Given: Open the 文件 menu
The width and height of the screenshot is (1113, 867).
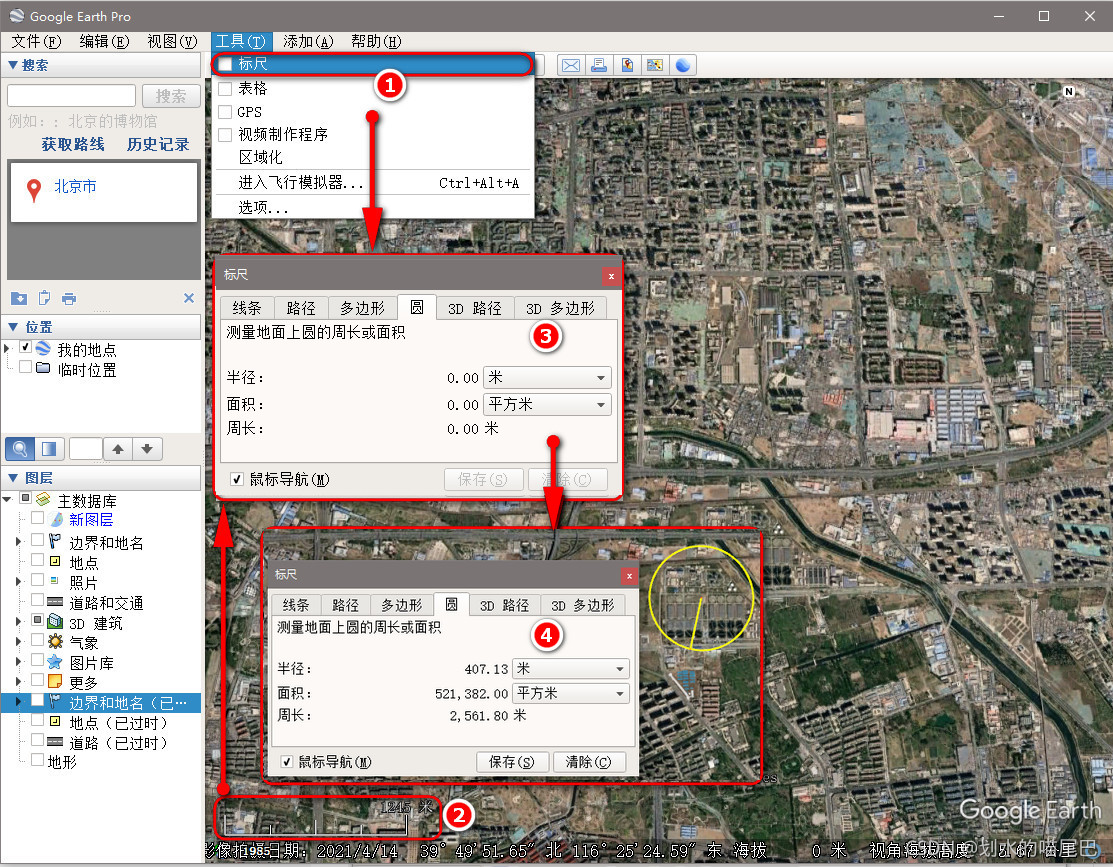Looking at the screenshot, I should (x=36, y=42).
